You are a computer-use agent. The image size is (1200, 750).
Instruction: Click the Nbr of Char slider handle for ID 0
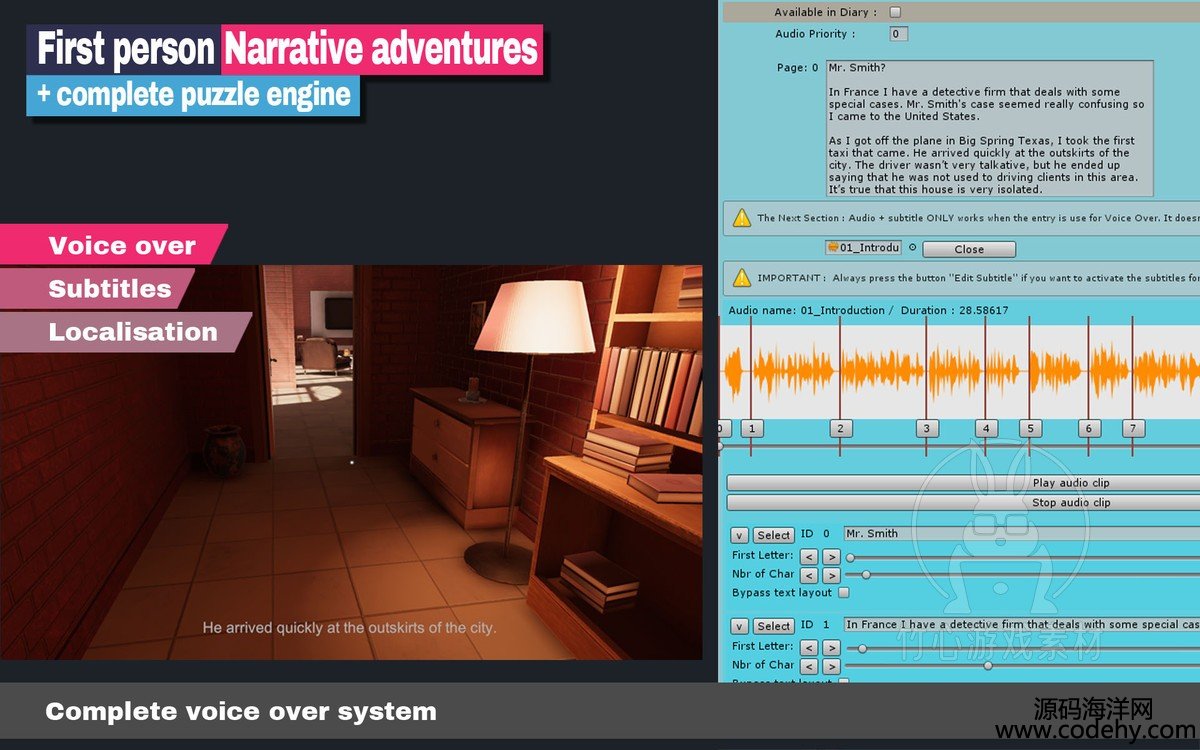tap(866, 574)
